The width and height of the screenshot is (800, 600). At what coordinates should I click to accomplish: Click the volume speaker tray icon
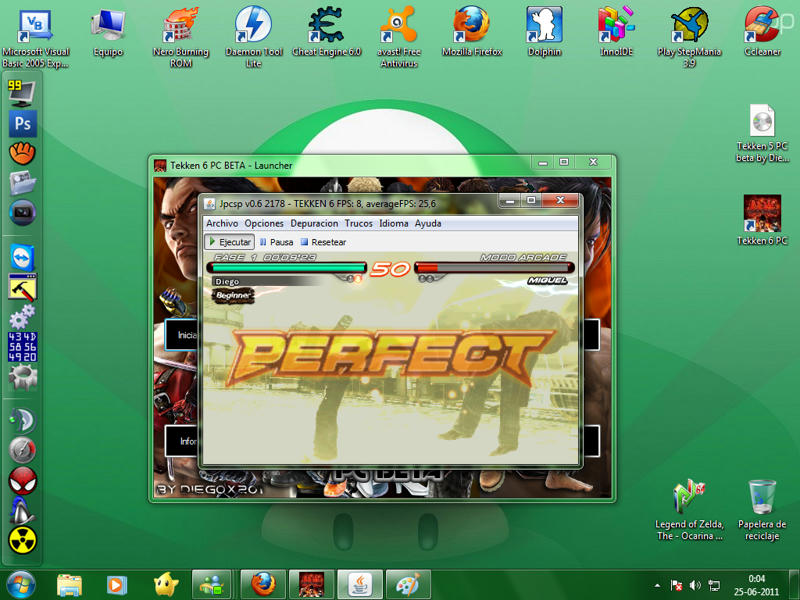pyautogui.click(x=695, y=585)
